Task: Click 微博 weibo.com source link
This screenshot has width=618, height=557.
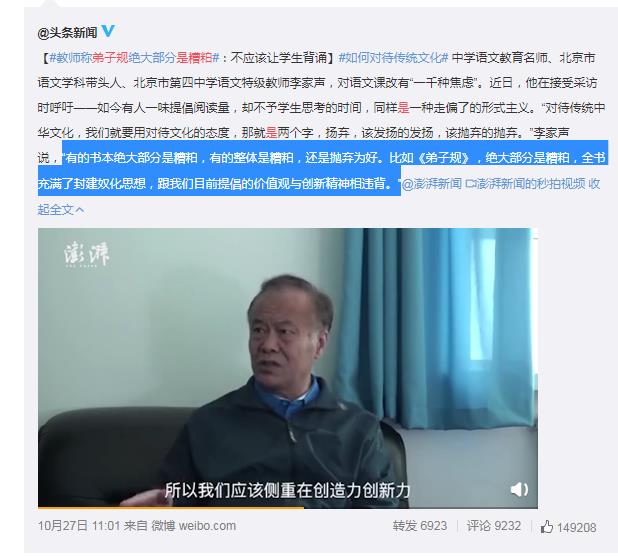Action: [x=194, y=525]
